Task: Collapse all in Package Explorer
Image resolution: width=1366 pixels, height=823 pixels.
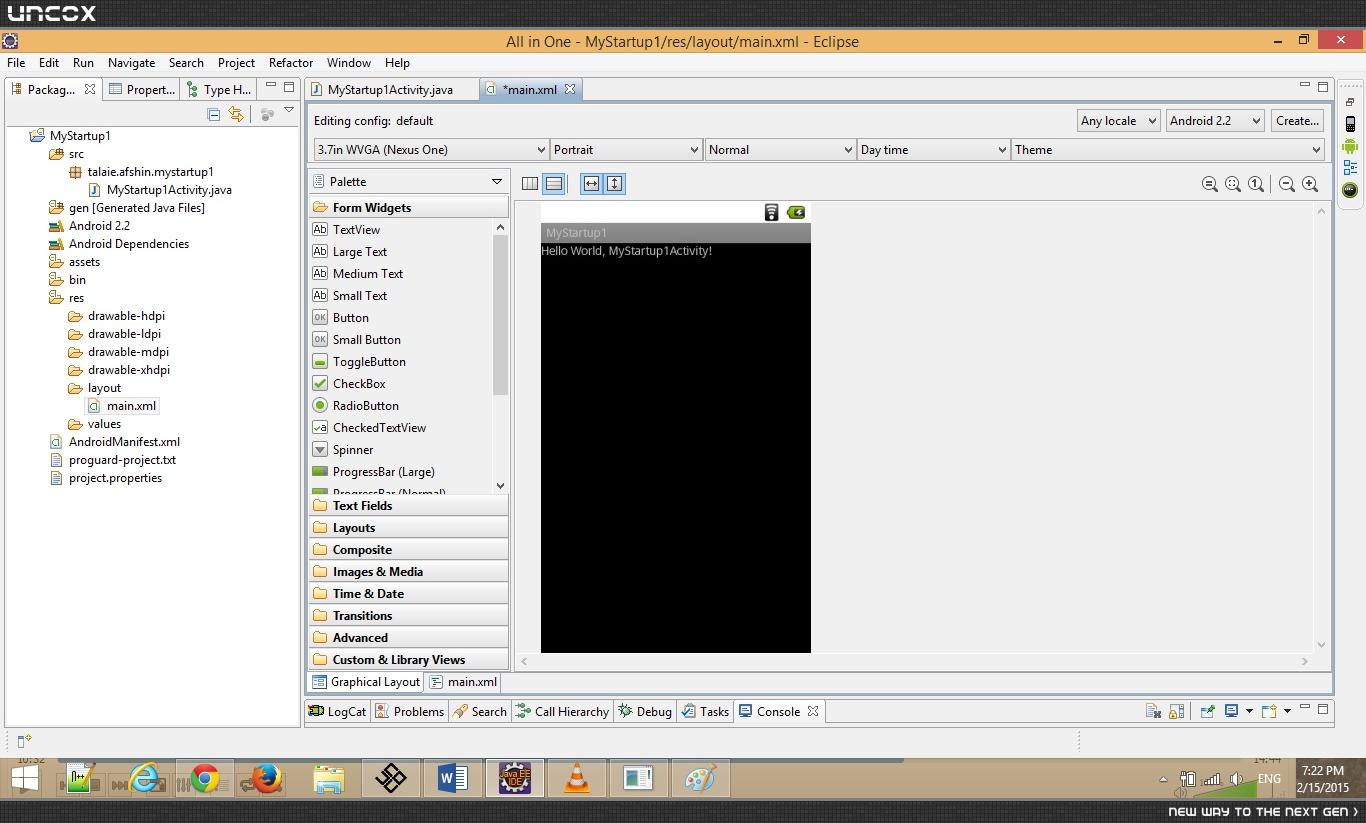Action: [x=214, y=115]
